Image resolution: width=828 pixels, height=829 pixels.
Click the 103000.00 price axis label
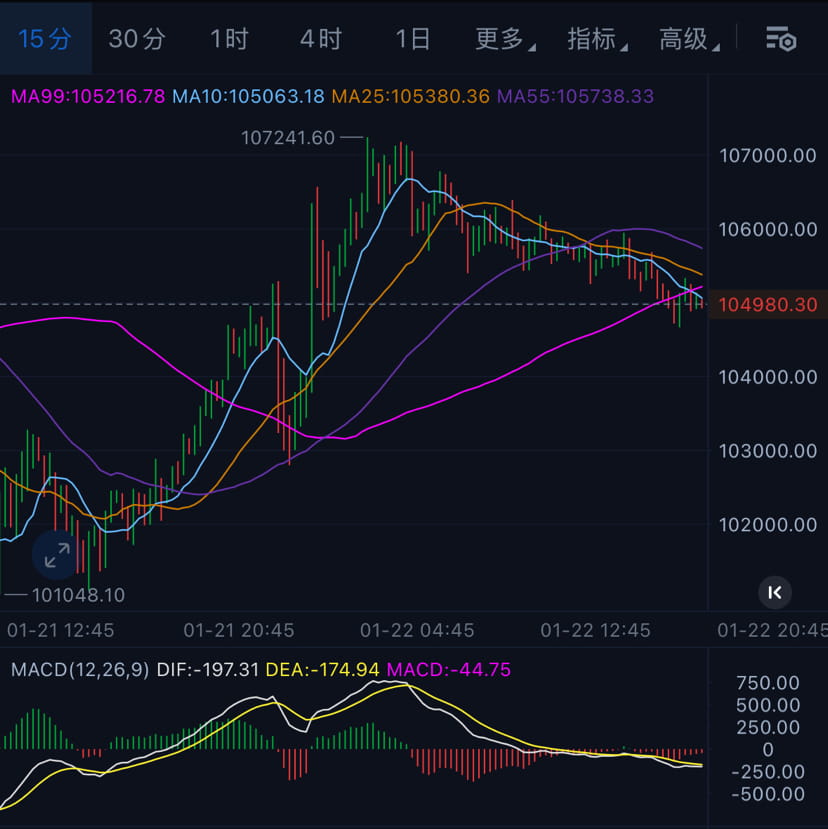[768, 451]
